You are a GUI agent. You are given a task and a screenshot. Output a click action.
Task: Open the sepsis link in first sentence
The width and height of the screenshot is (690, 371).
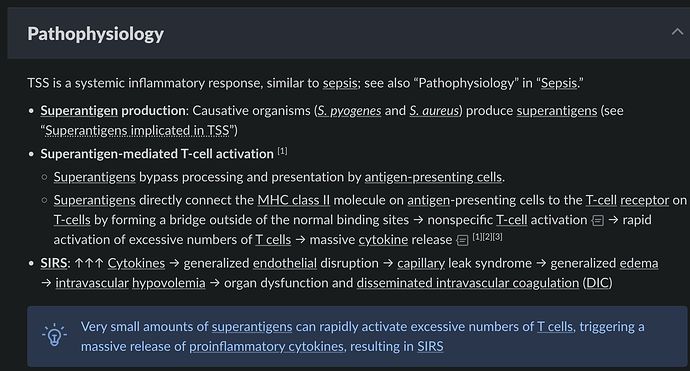(x=340, y=83)
